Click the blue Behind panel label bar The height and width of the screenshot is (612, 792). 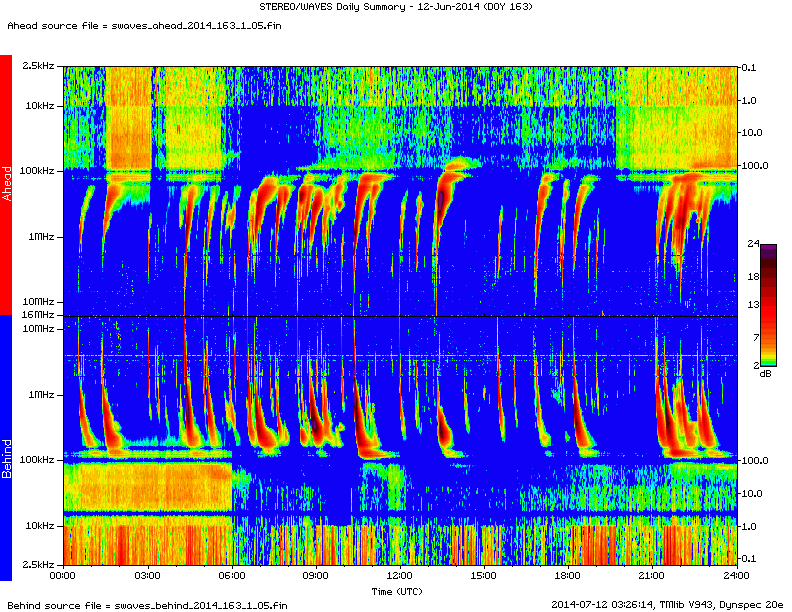tap(6, 448)
